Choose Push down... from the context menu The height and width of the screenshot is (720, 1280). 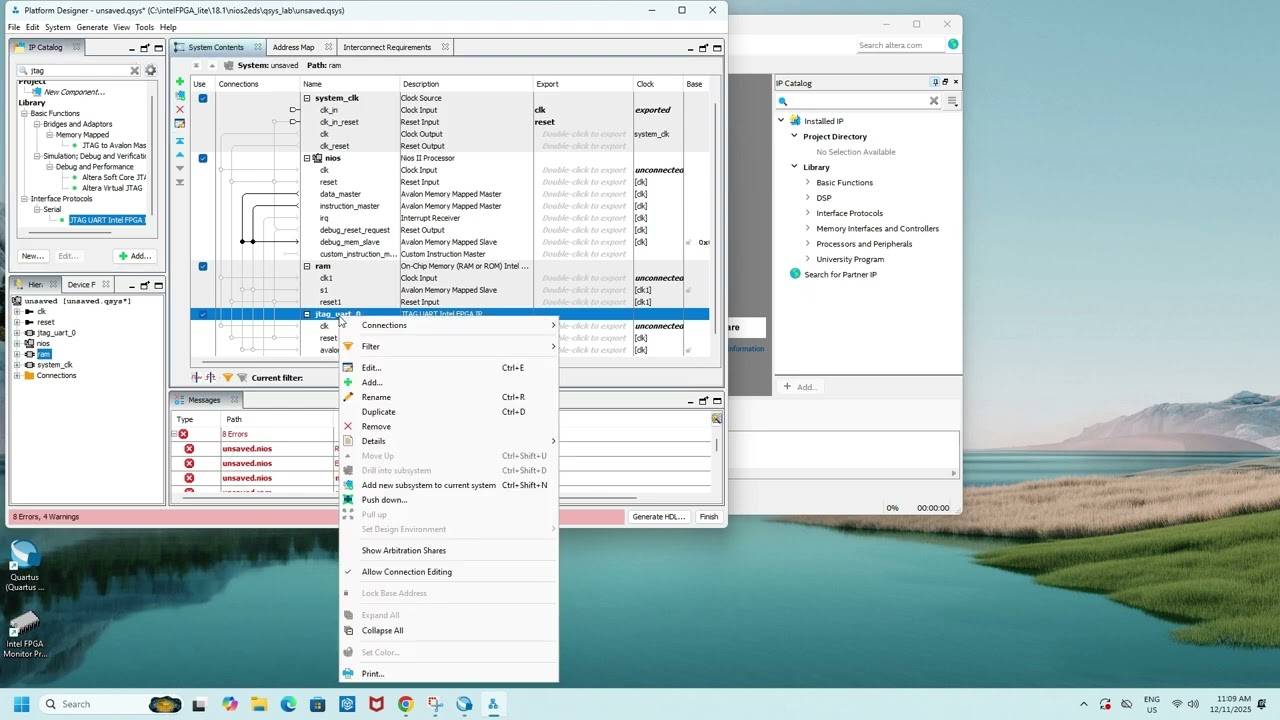pyautogui.click(x=449, y=500)
